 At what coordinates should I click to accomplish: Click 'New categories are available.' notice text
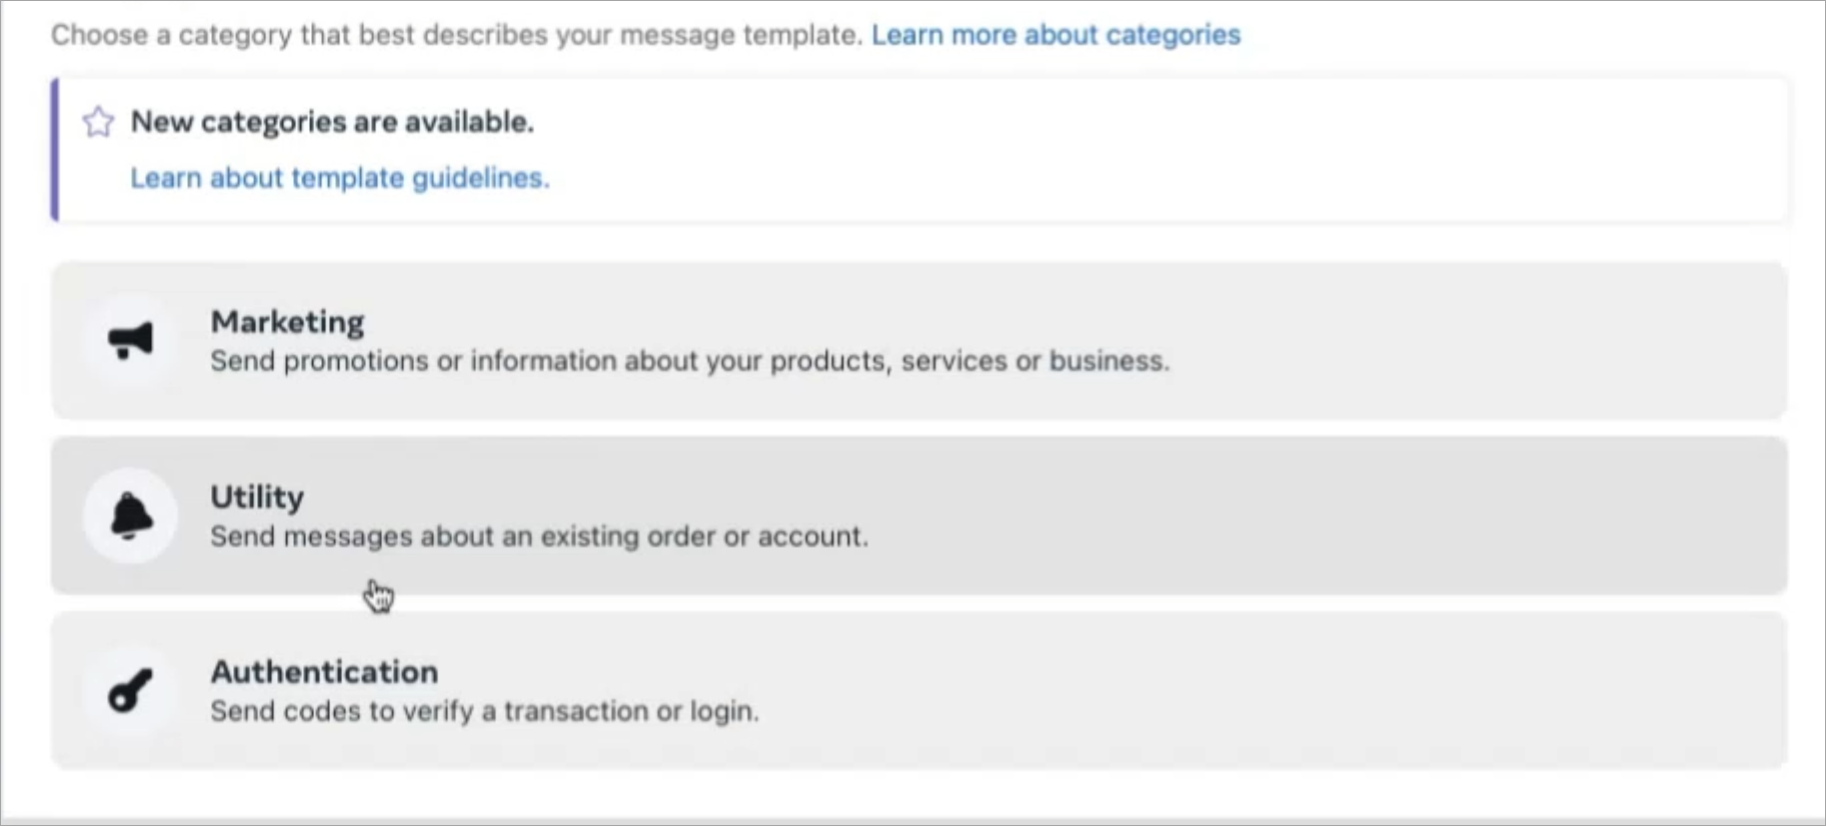332,122
